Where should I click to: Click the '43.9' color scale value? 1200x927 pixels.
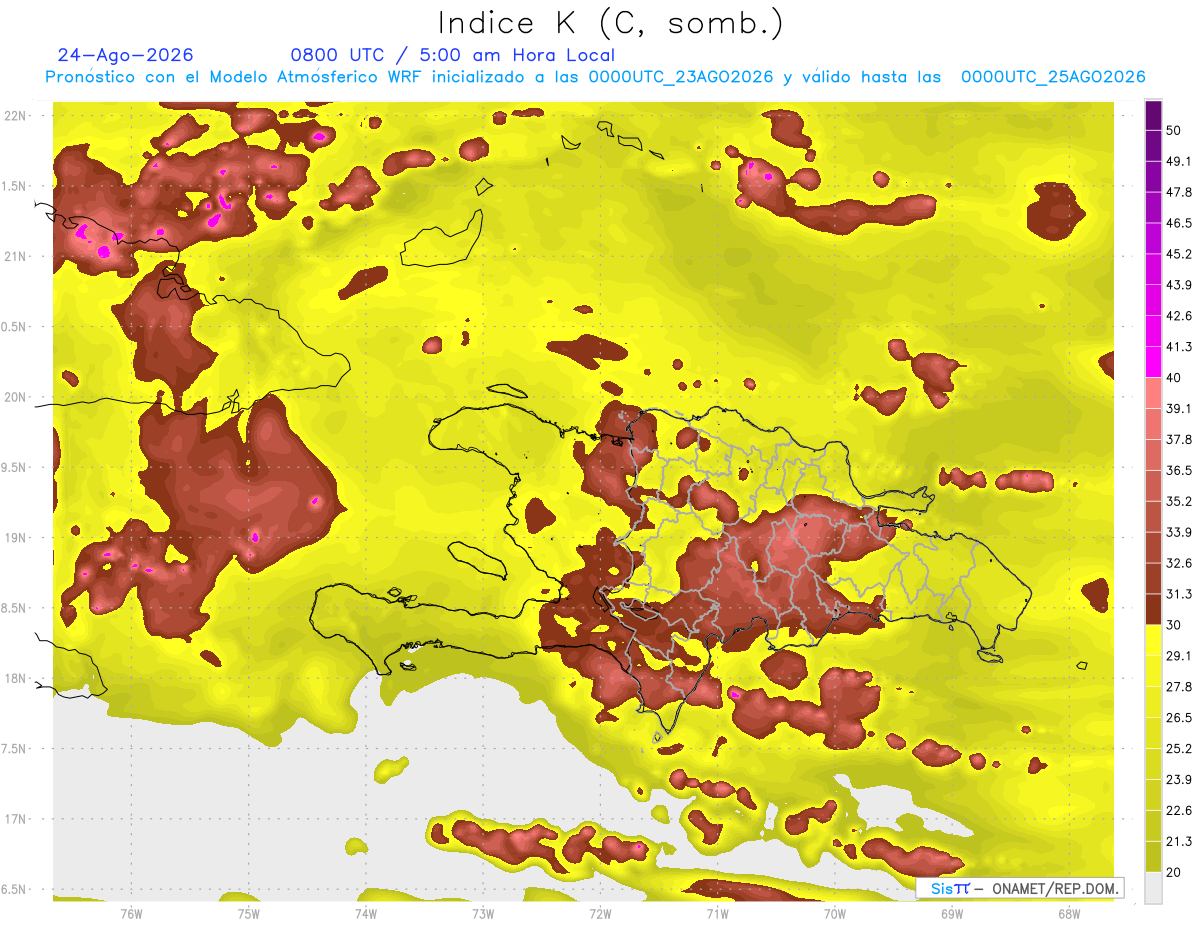coord(1179,285)
